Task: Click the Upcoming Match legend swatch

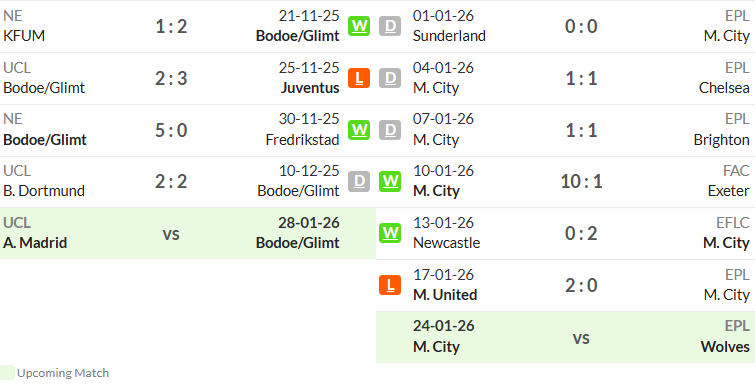Action: point(7,373)
